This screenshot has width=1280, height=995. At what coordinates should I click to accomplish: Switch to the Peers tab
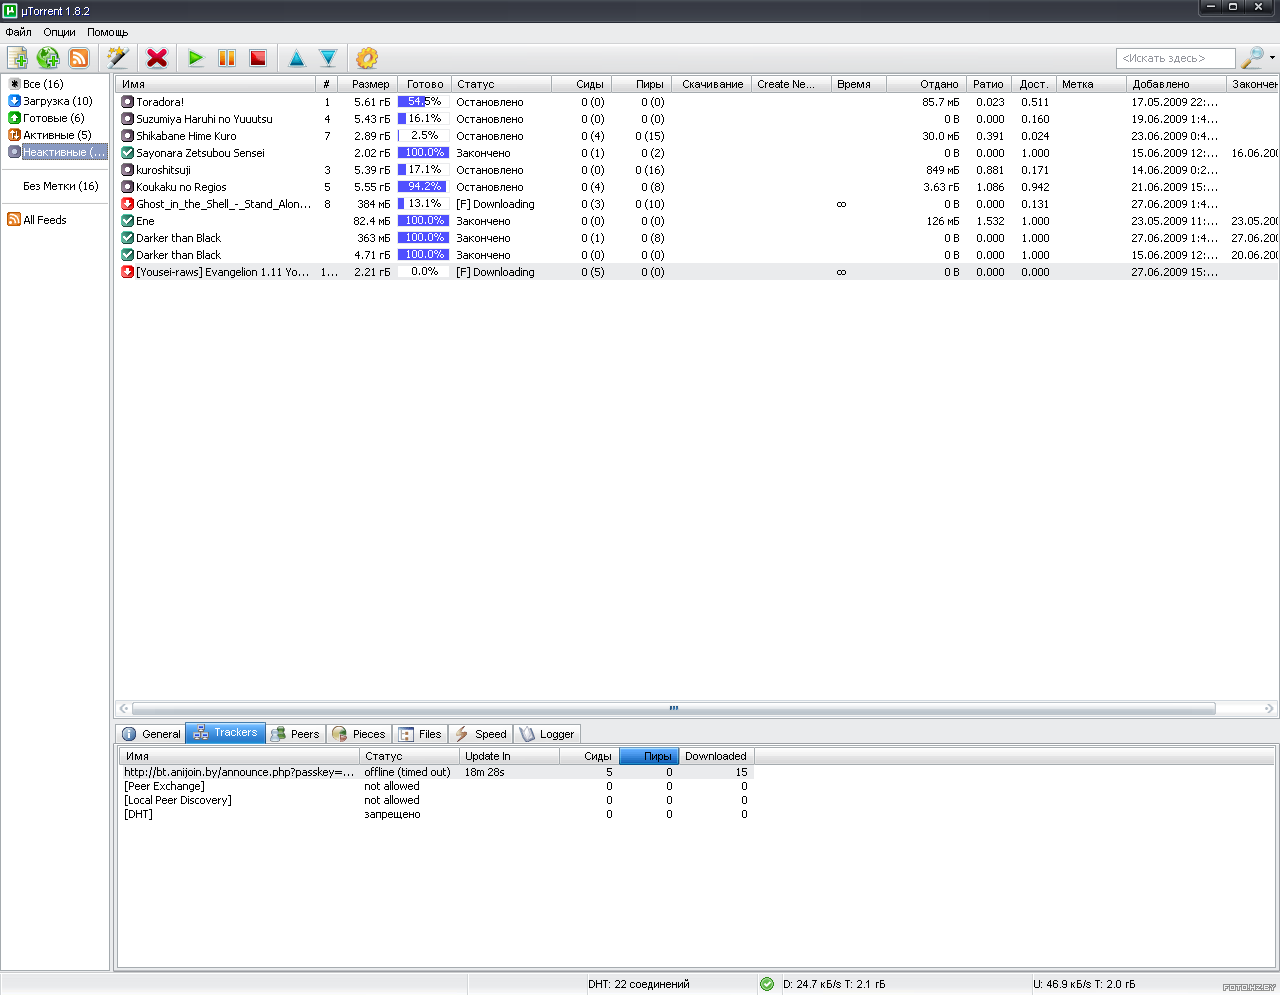pyautogui.click(x=295, y=734)
